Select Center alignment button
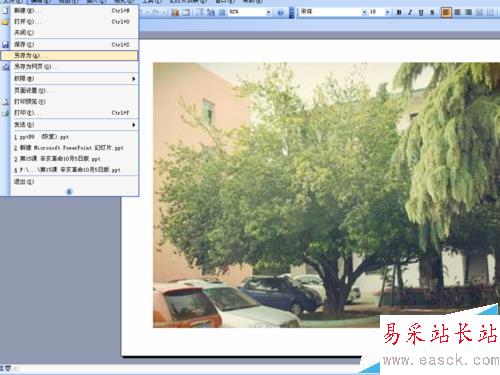The width and height of the screenshot is (500, 375). [457, 12]
